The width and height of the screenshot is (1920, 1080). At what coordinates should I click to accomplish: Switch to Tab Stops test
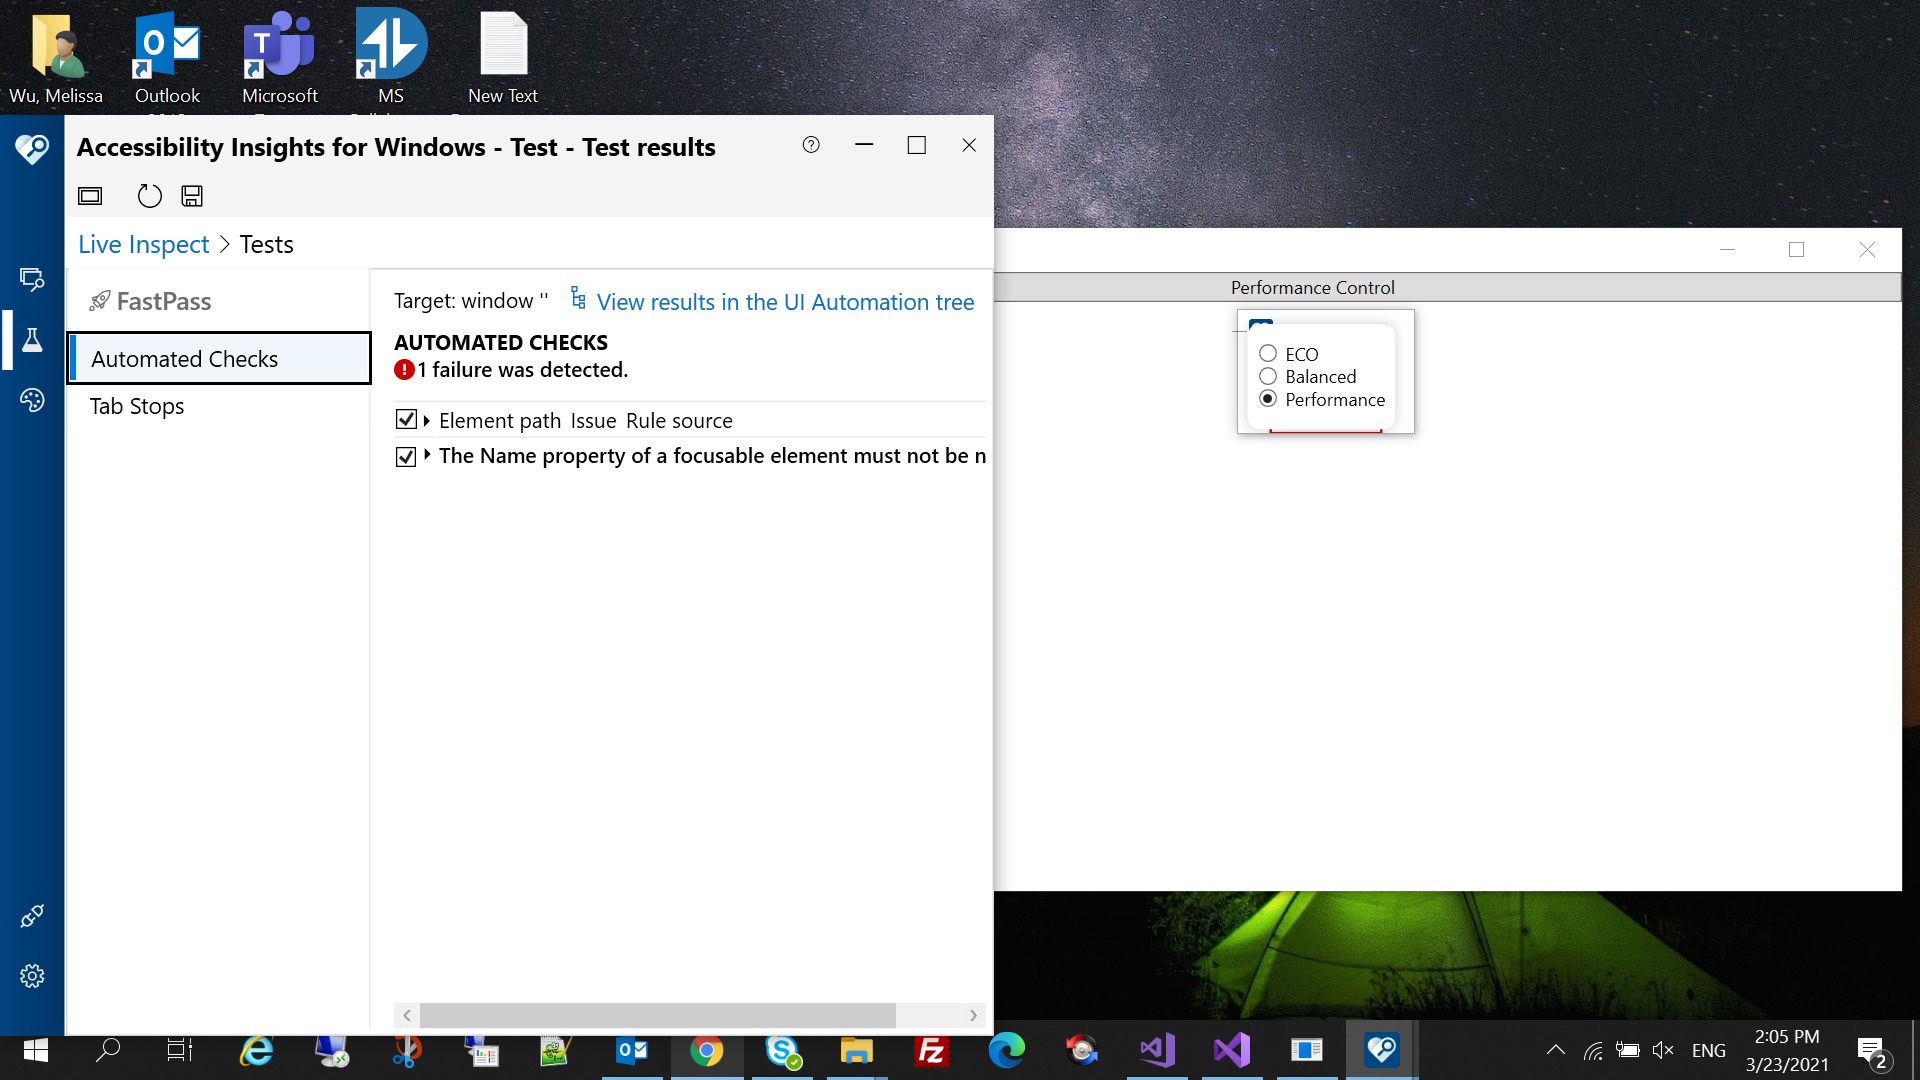pos(137,406)
